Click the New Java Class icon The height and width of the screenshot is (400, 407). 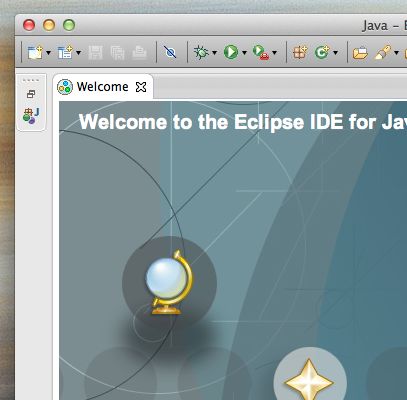[x=322, y=52]
